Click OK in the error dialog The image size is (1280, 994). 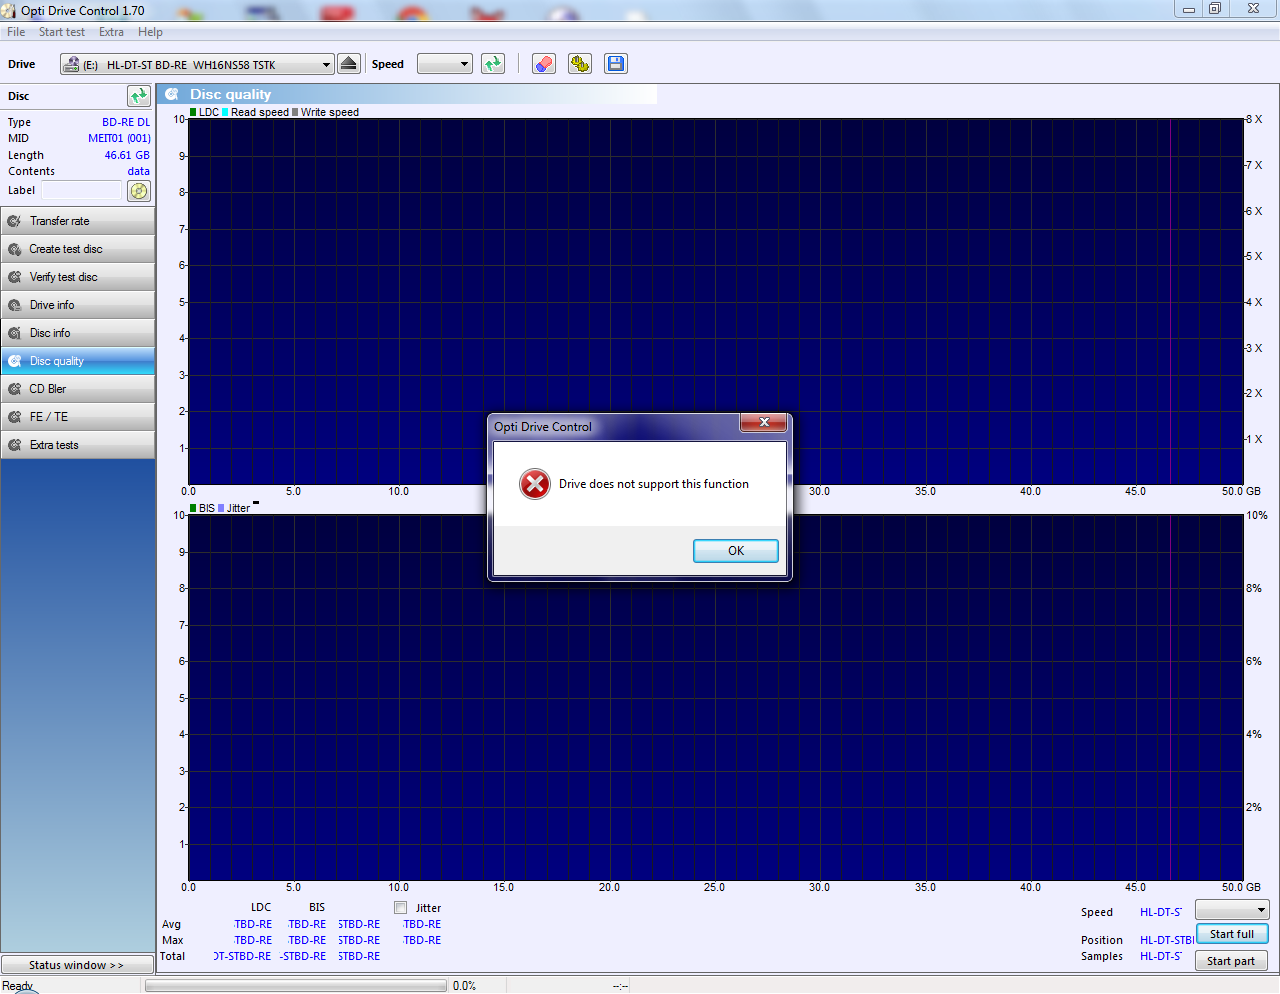[736, 551]
